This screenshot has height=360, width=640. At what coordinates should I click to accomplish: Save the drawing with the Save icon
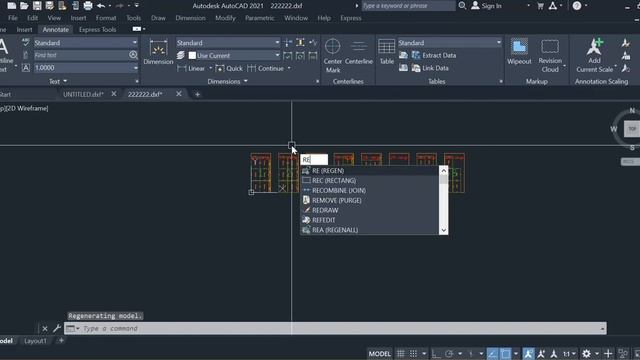(x=37, y=6)
